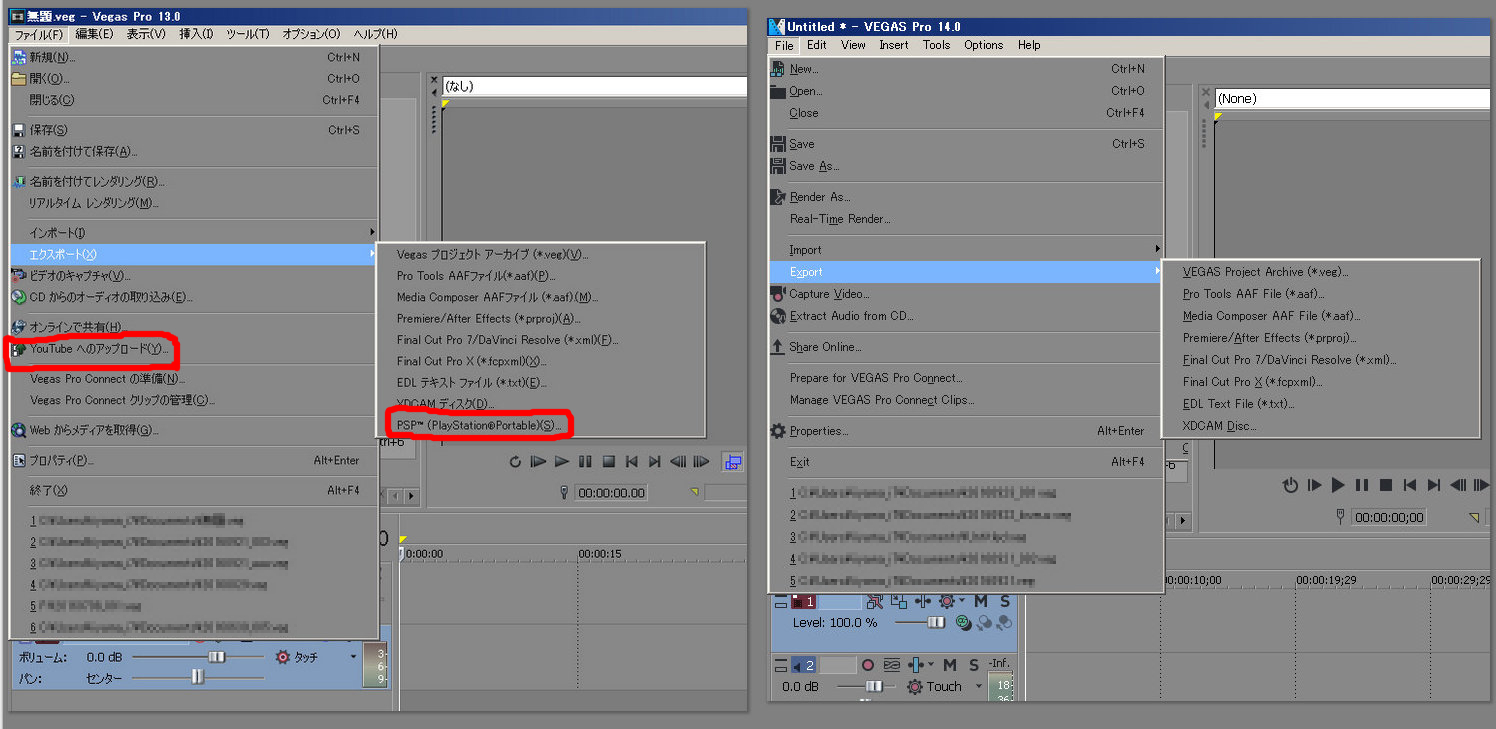The image size is (1496, 729).
Task: Pause playback in Vegas Pro 13 preview
Action: [585, 461]
